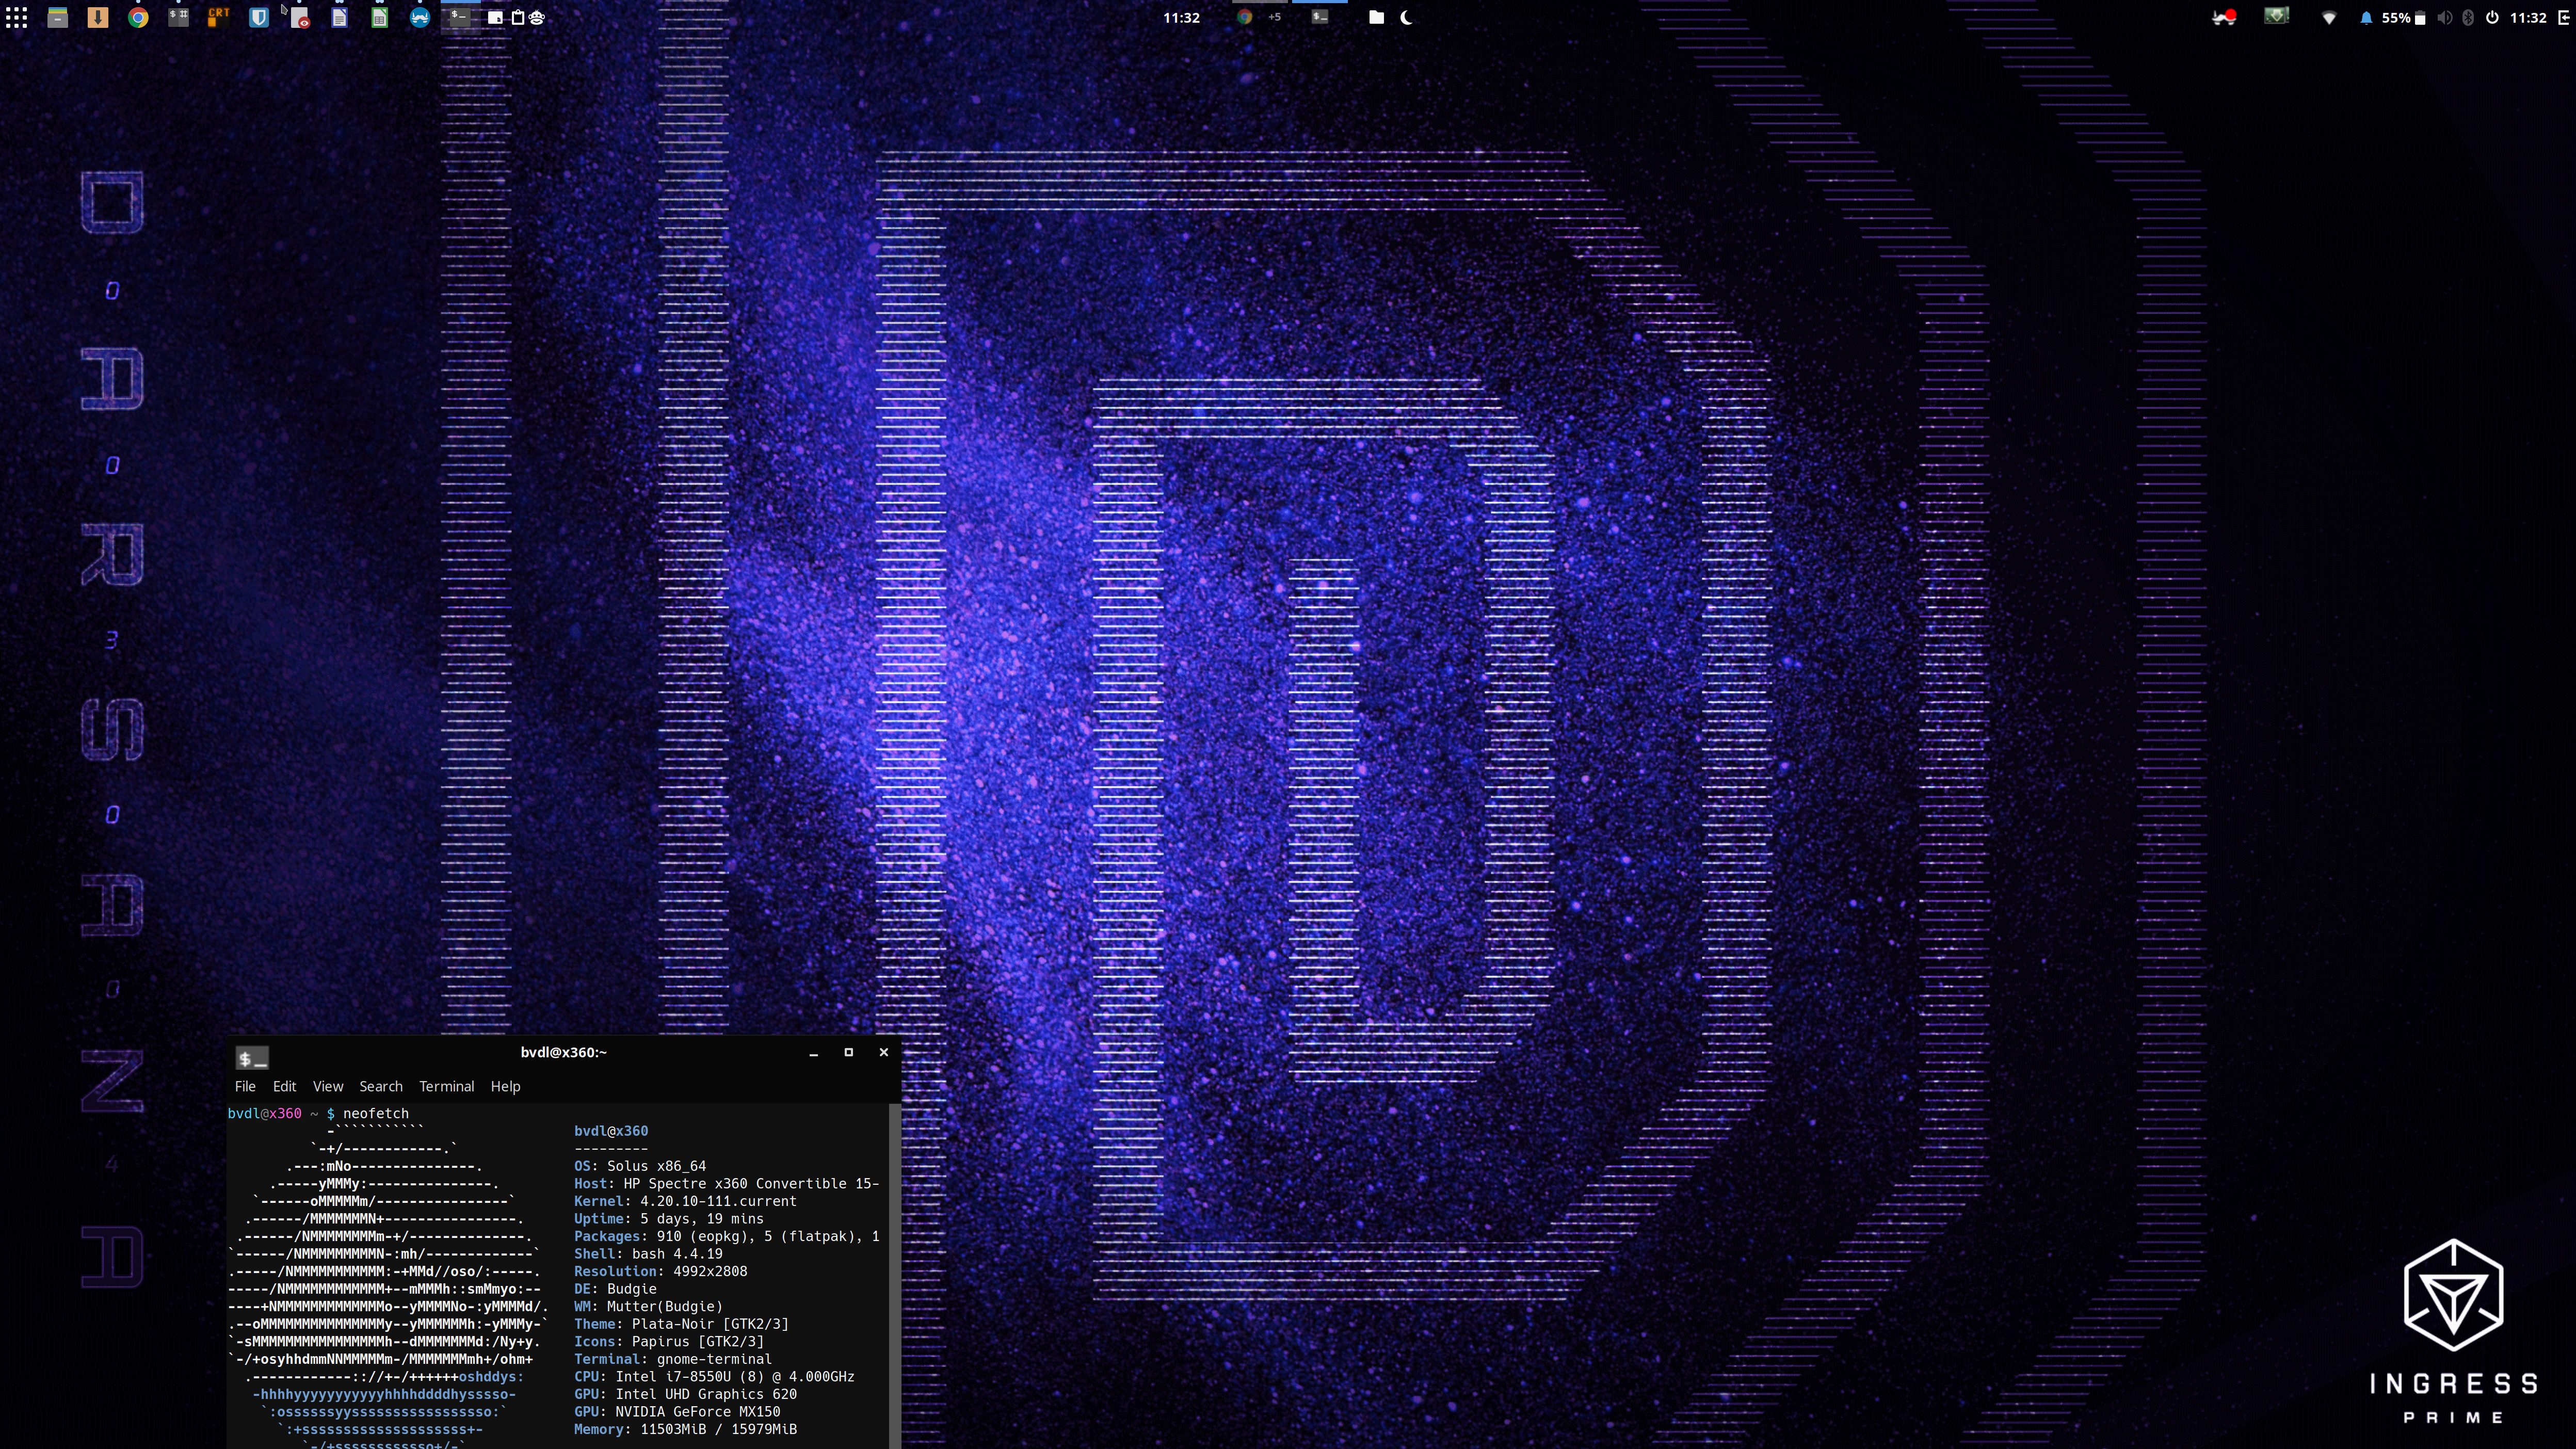Close the bvdl@x360 terminal window
Screen dimensions: 2576x1449
(x=883, y=1052)
